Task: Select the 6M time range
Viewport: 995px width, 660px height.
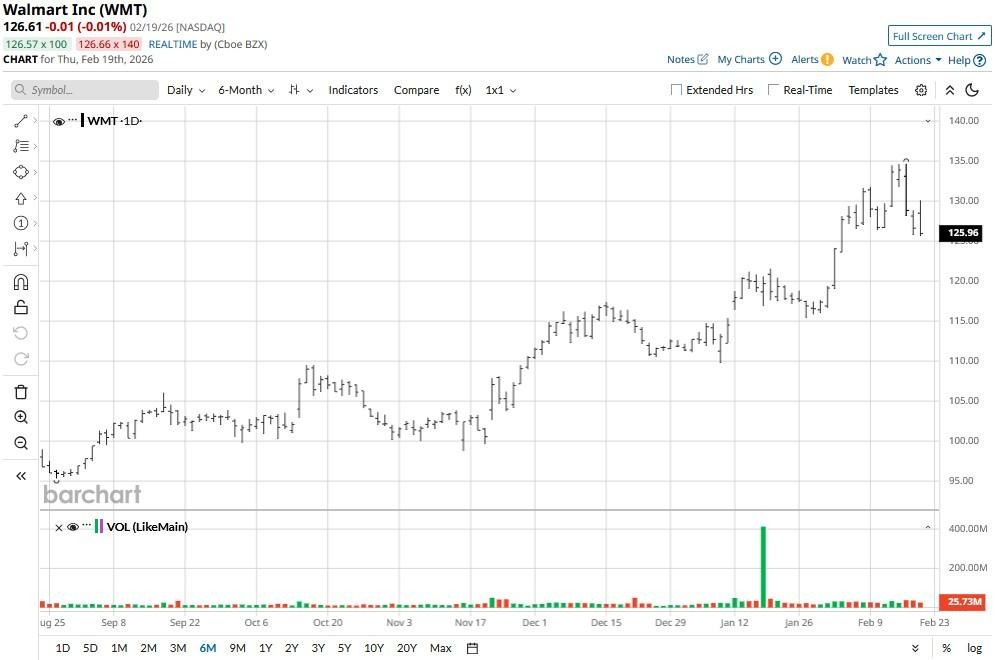Action: coord(208,648)
